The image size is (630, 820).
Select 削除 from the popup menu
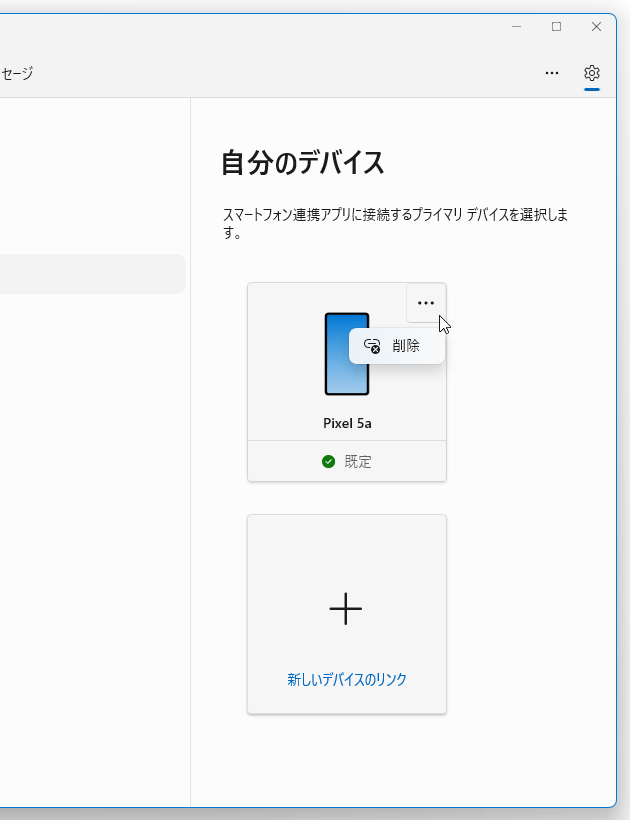pyautogui.click(x=397, y=346)
